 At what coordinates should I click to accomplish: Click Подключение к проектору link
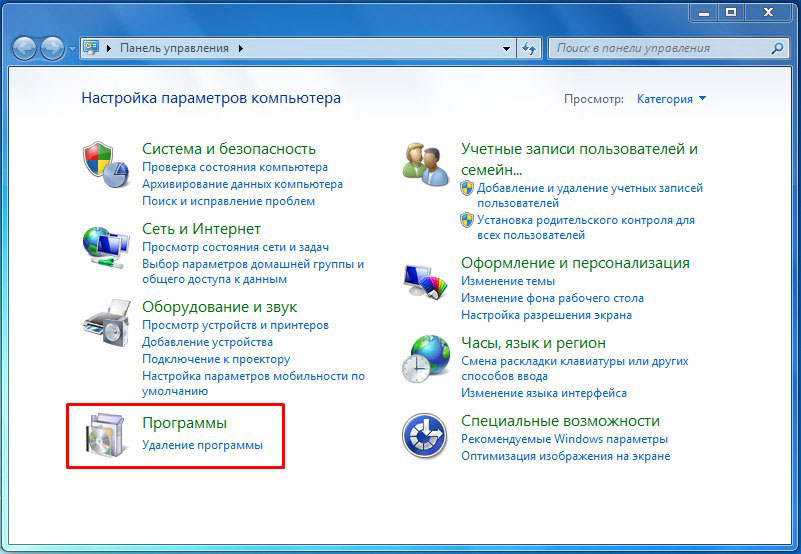216,359
